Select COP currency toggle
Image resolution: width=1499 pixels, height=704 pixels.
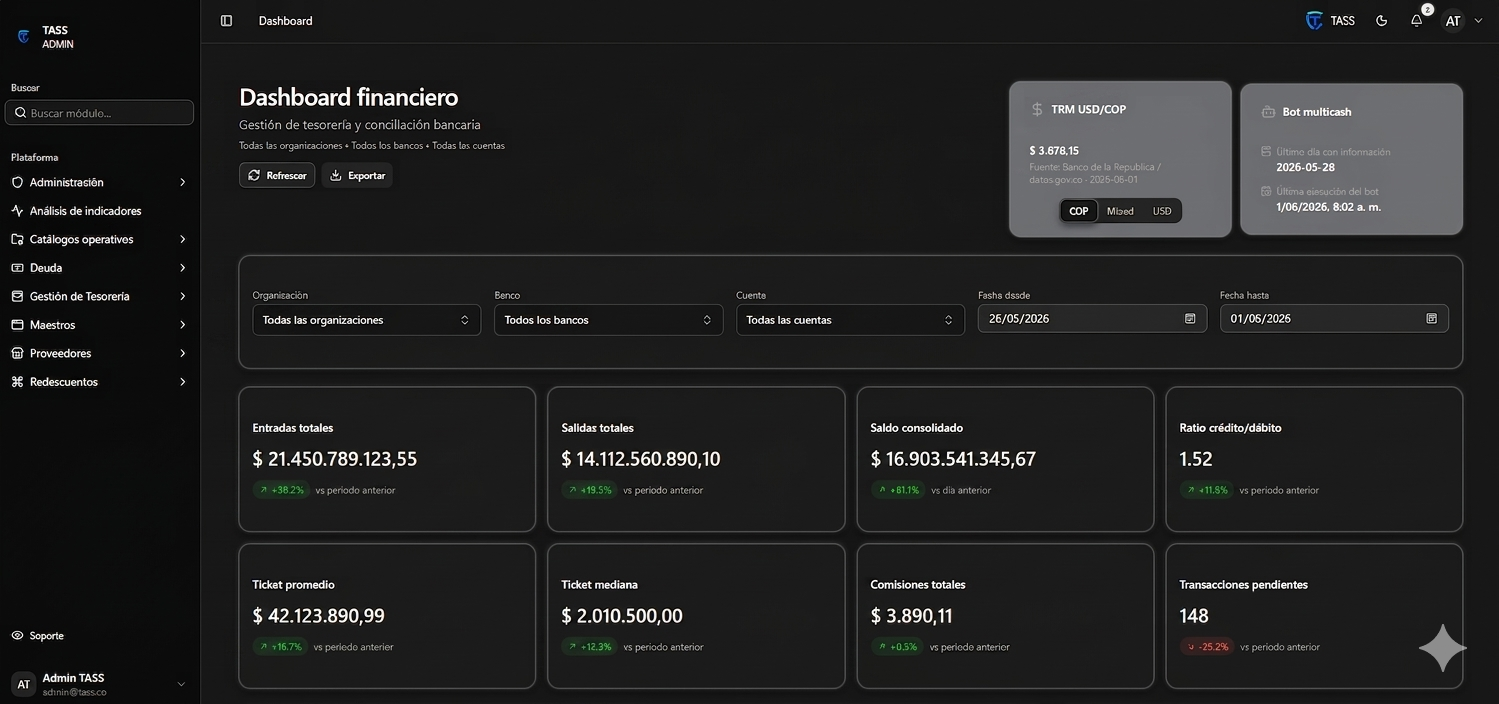(1079, 211)
